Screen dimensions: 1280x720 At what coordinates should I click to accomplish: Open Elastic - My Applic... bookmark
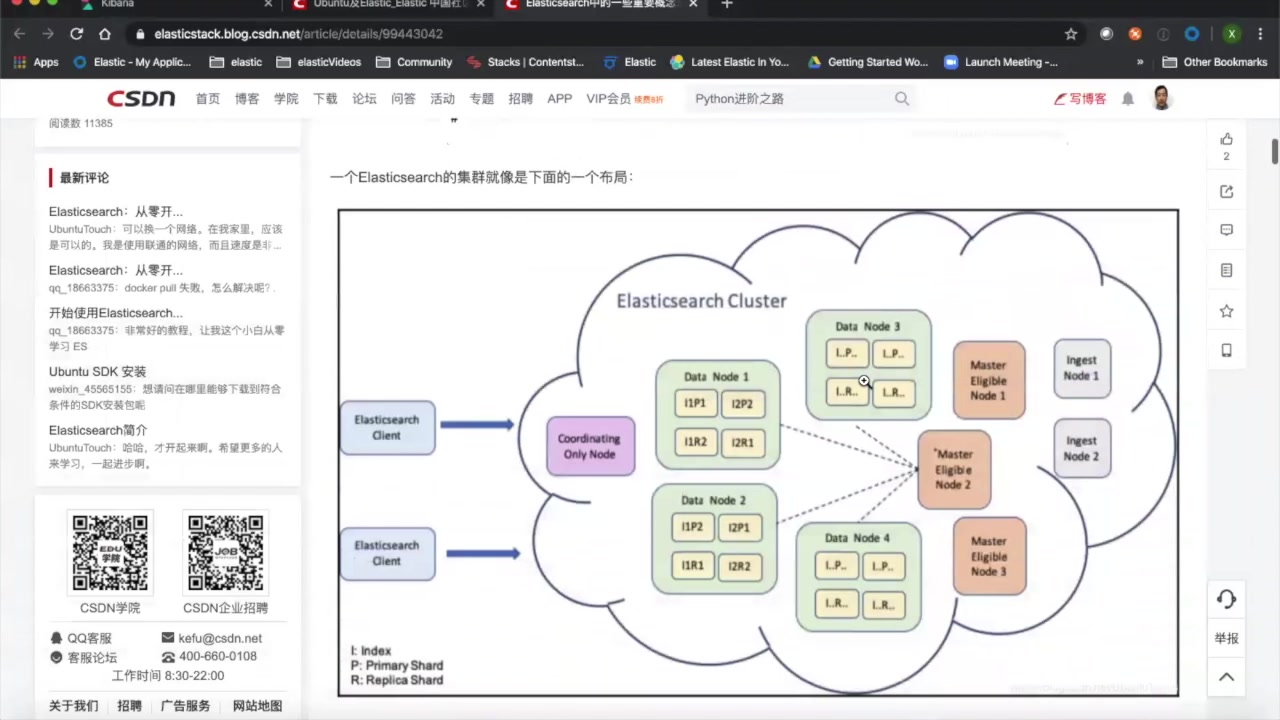coord(132,62)
